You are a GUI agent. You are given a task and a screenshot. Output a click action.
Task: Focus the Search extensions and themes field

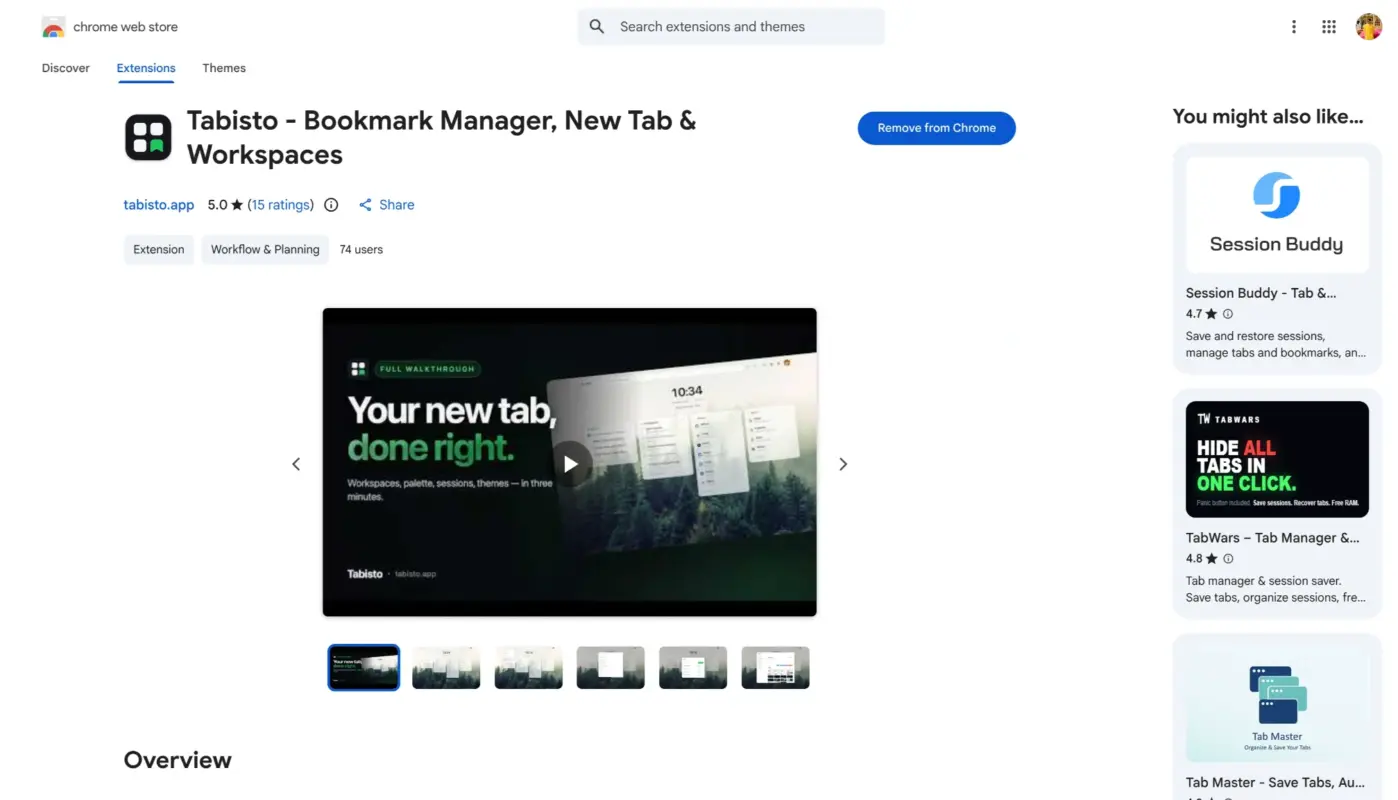click(x=731, y=27)
